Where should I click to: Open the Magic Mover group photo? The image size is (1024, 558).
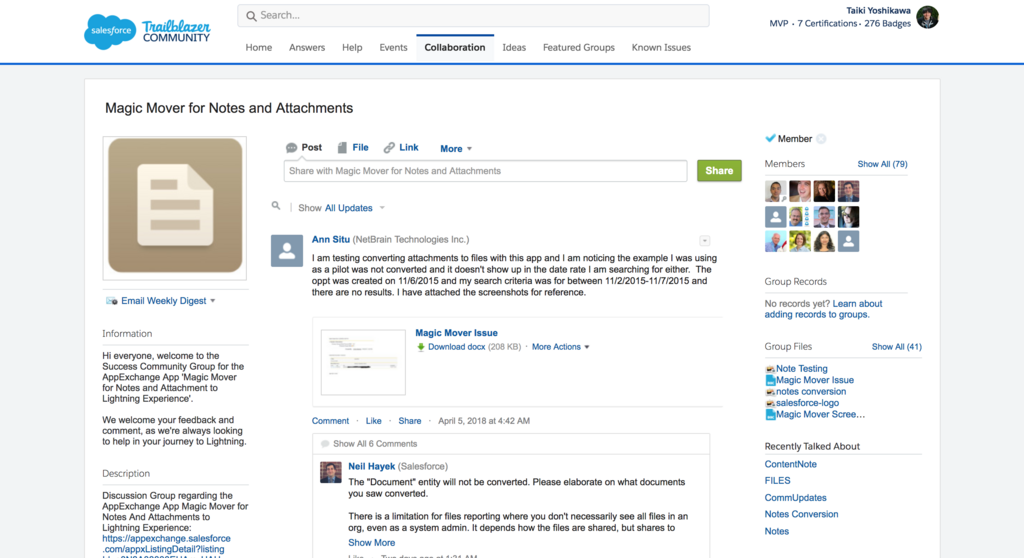[175, 208]
